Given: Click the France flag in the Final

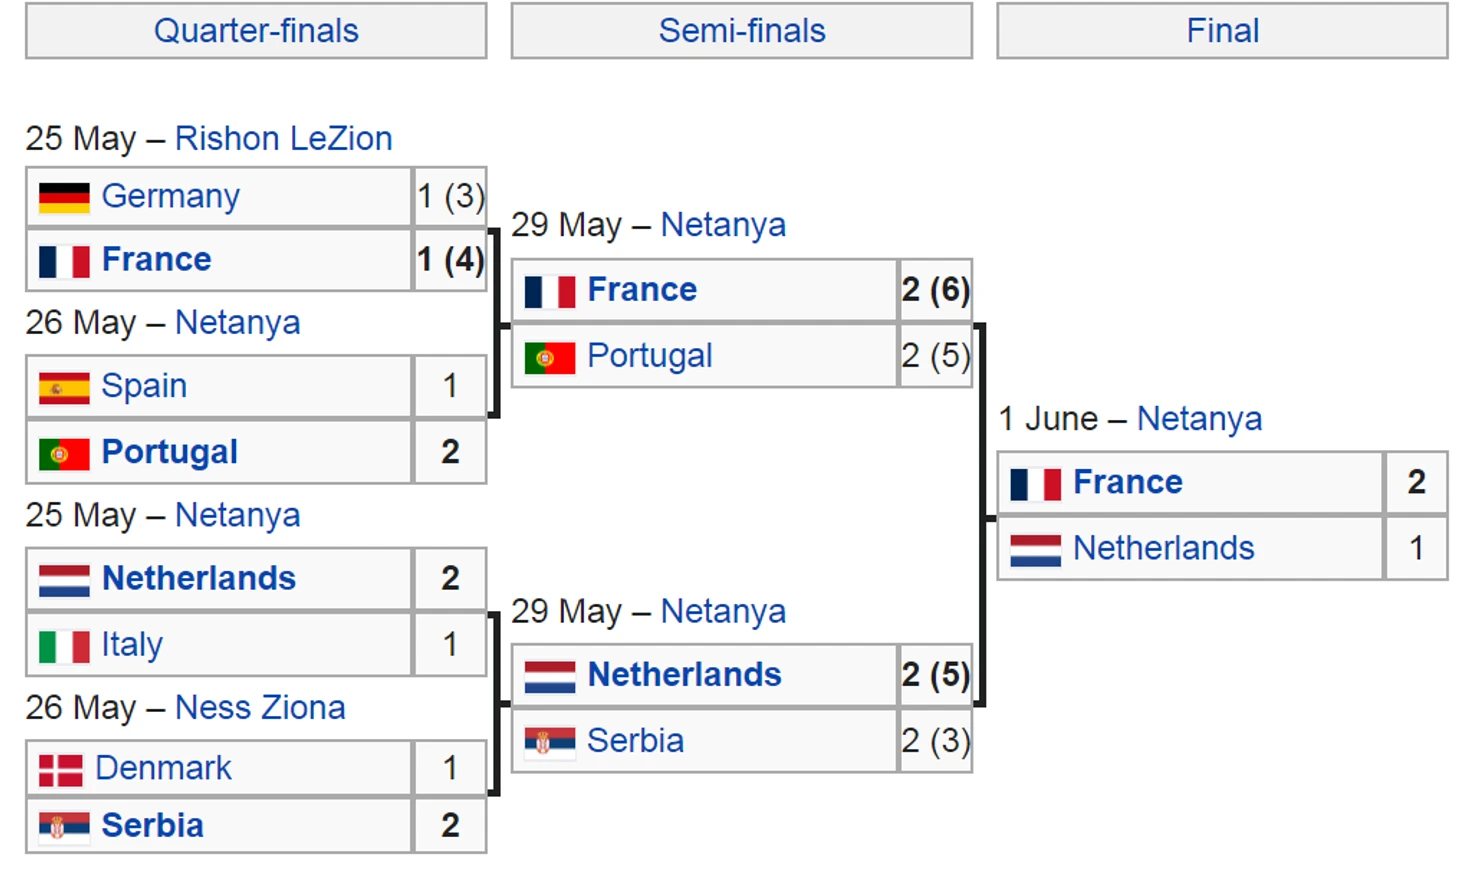Looking at the screenshot, I should pos(1035,484).
